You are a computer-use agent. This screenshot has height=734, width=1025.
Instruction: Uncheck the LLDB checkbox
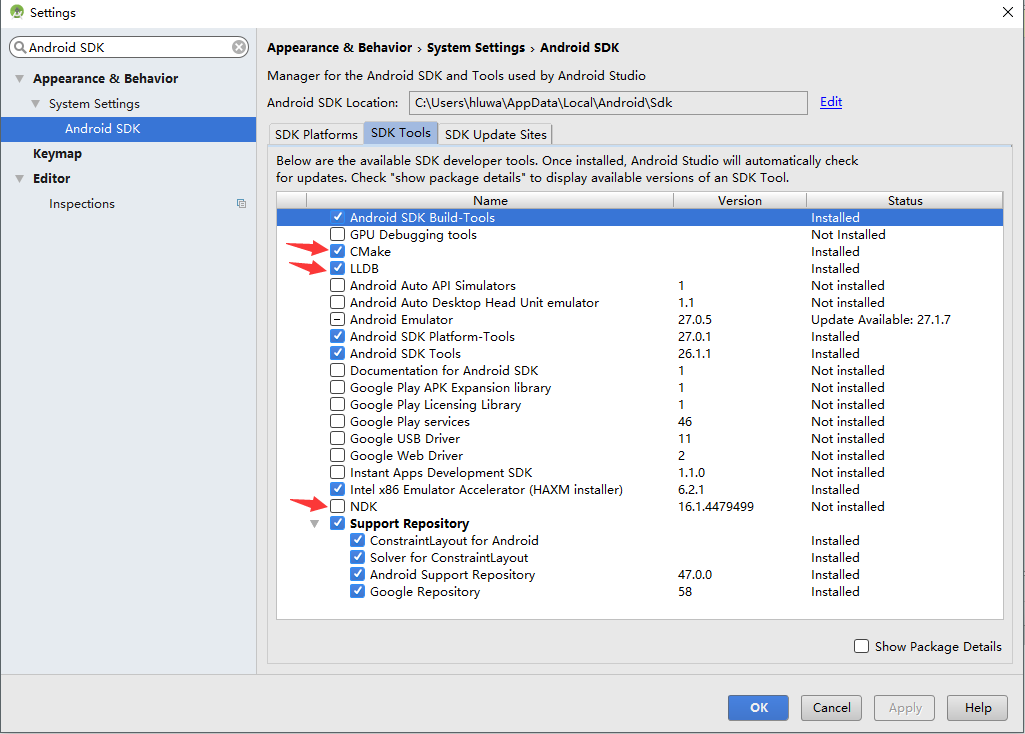coord(337,269)
